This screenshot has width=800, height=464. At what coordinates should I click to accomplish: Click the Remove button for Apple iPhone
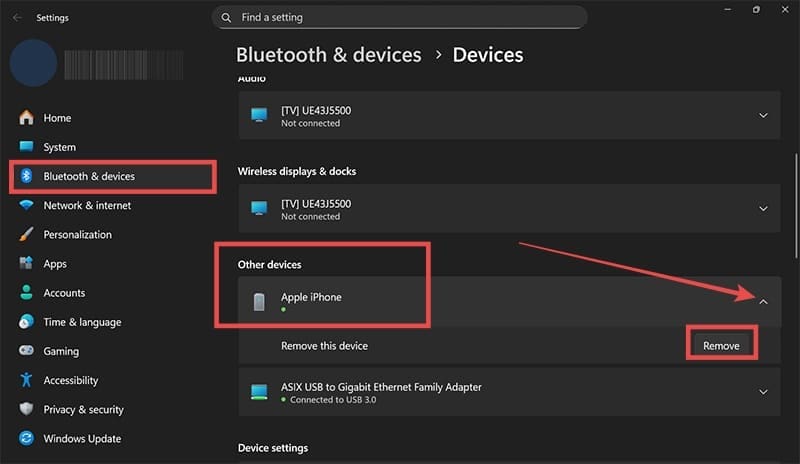tap(721, 346)
